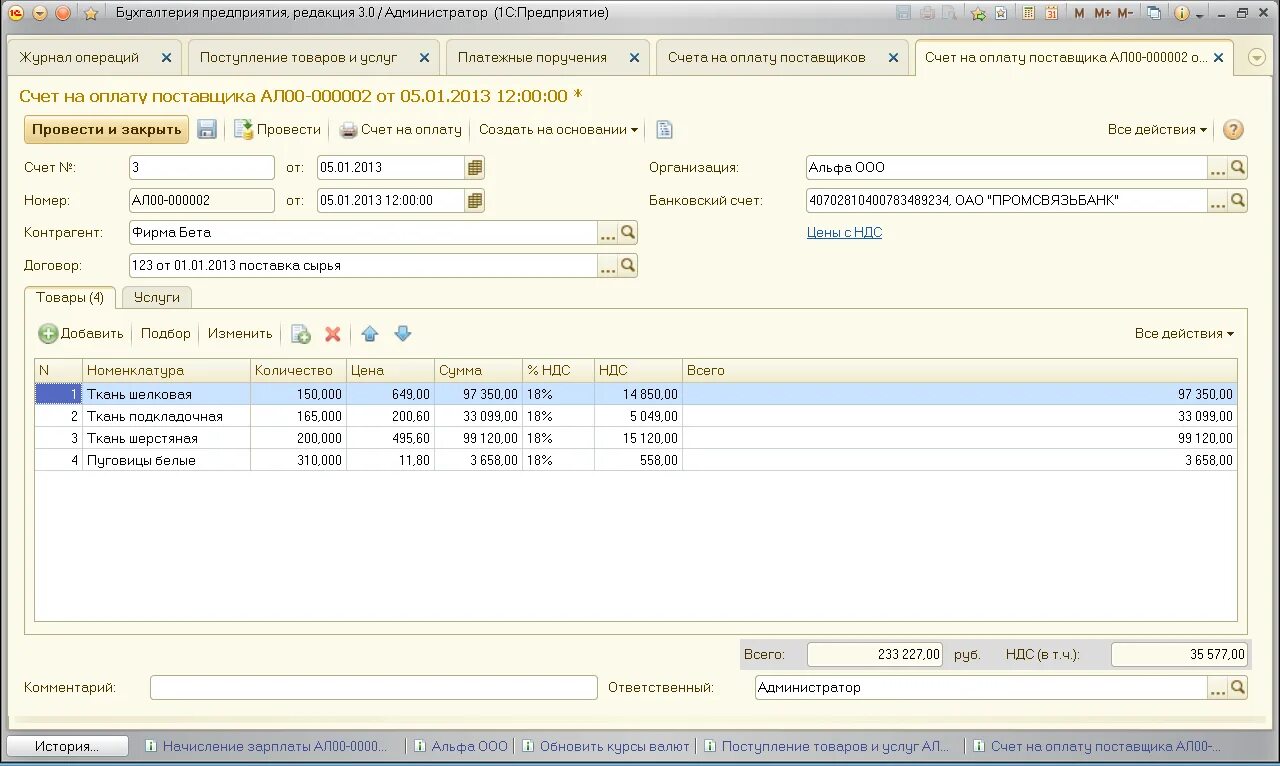
Task: Click the info icon in title bar
Action: (1182, 13)
